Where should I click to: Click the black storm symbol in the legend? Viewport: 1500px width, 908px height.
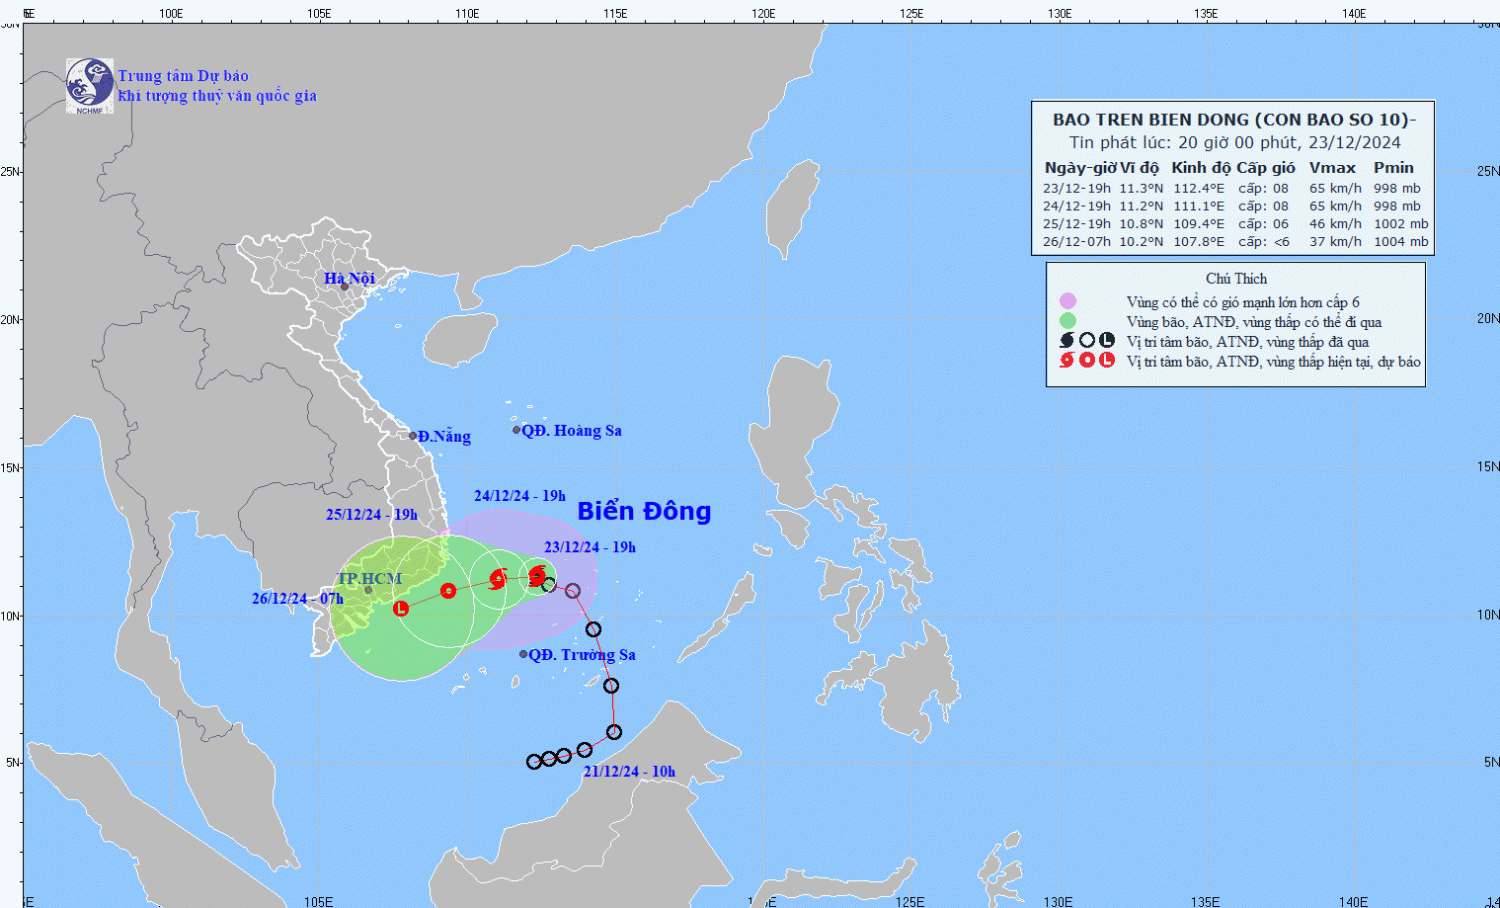click(1067, 341)
